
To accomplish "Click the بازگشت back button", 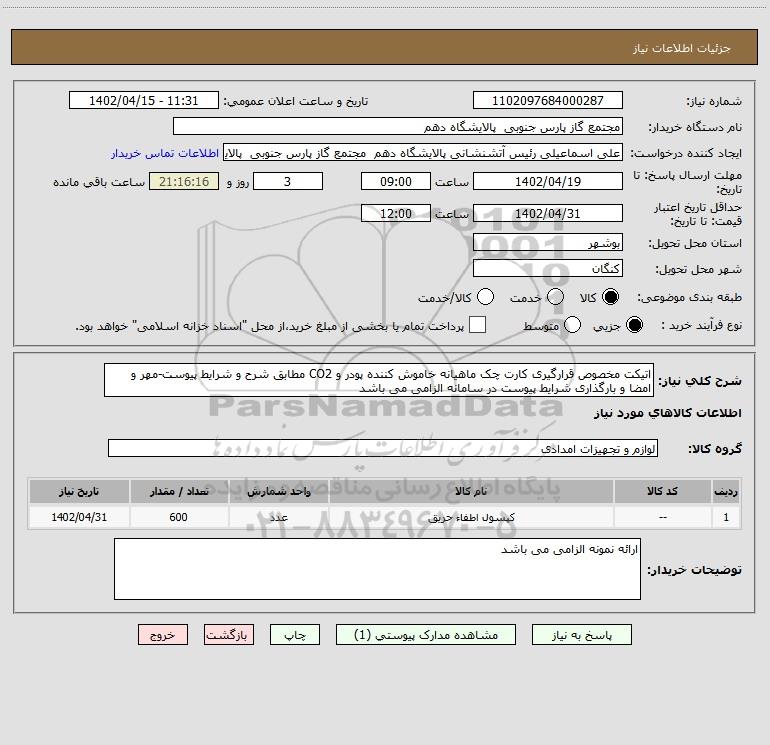I will point(229,635).
